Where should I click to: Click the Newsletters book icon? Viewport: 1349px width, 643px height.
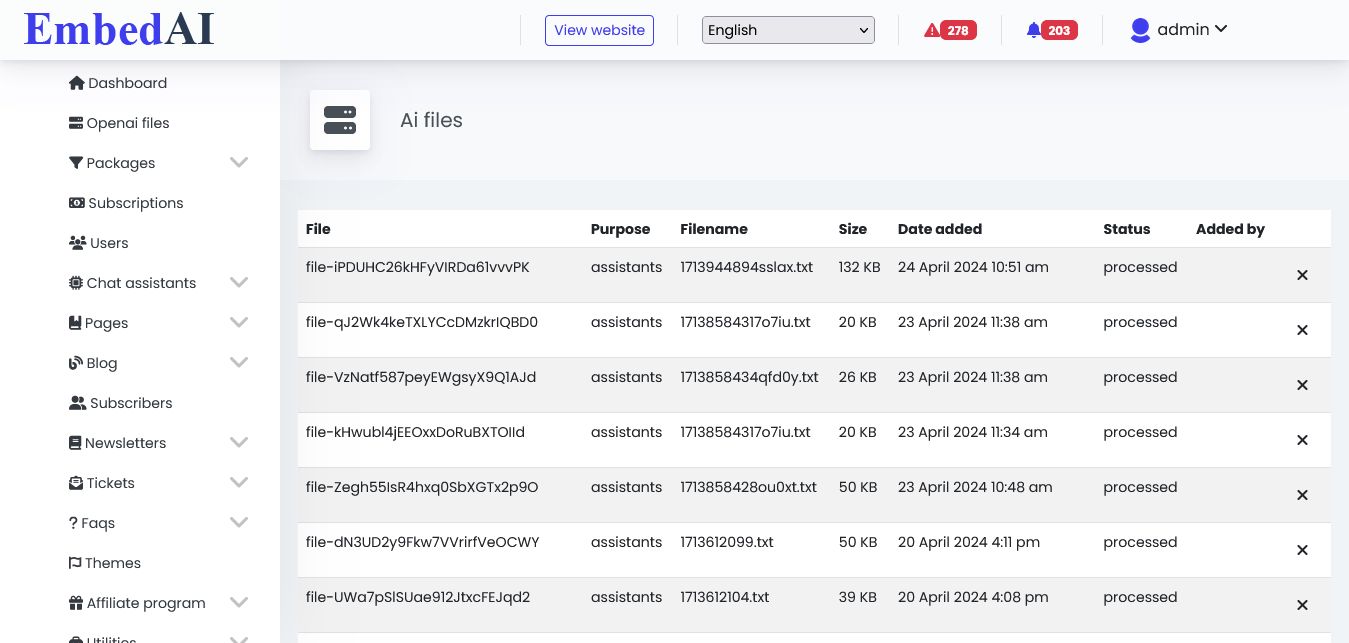click(x=75, y=443)
